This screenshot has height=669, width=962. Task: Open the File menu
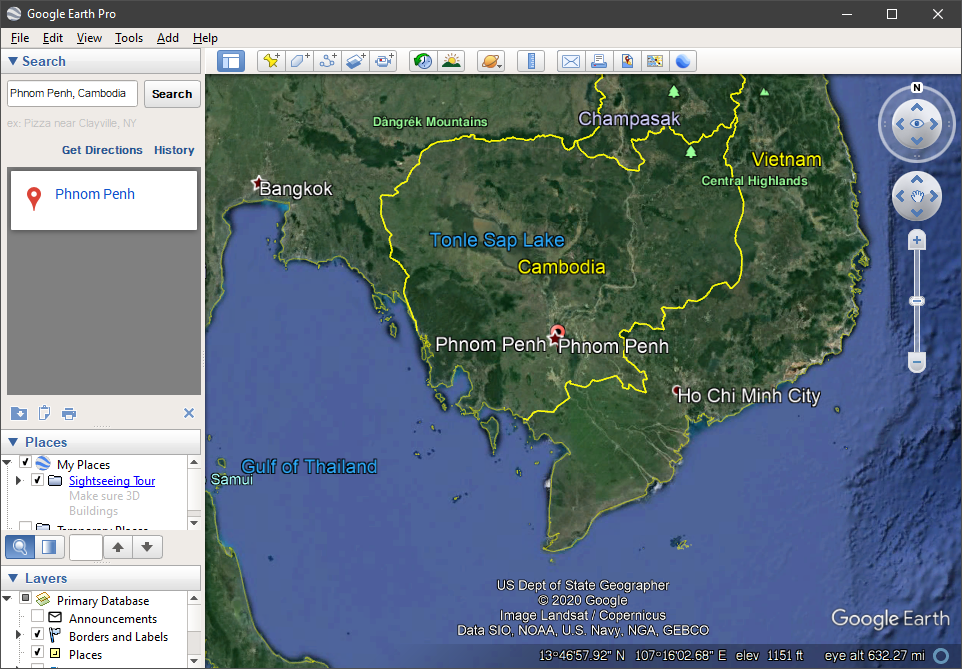[20, 38]
